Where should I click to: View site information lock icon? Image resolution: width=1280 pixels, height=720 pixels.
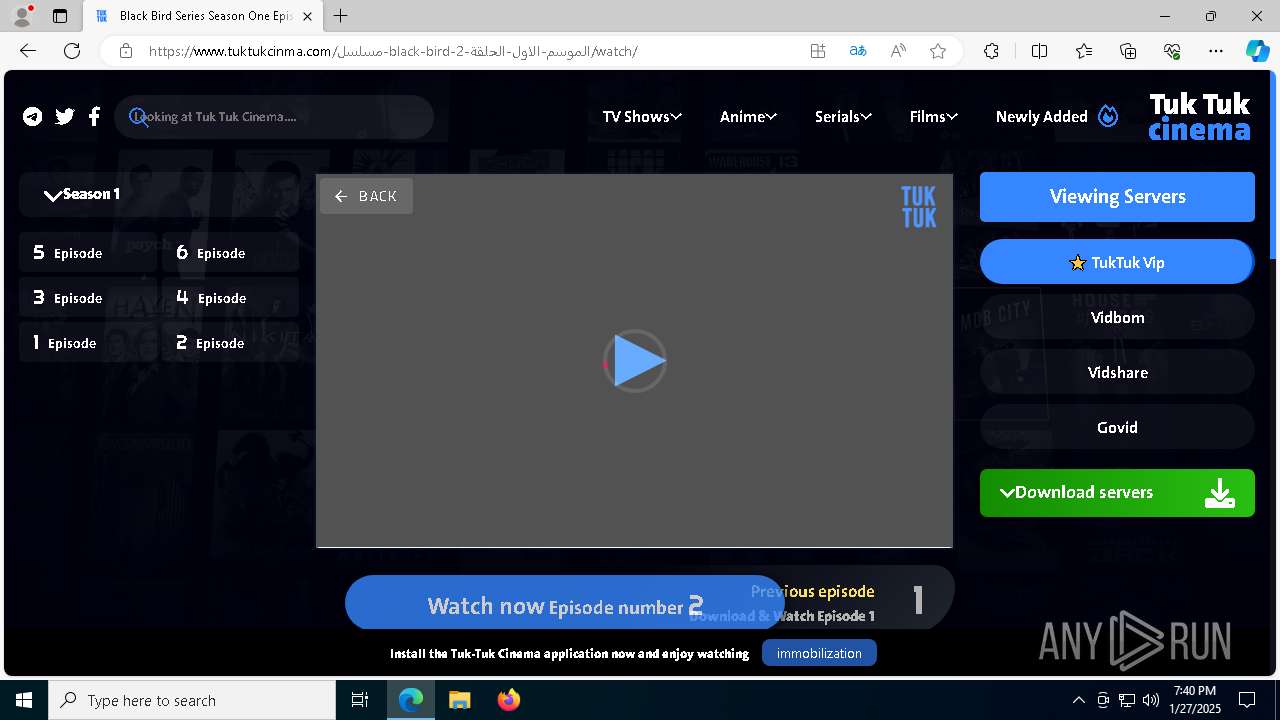pyautogui.click(x=125, y=51)
